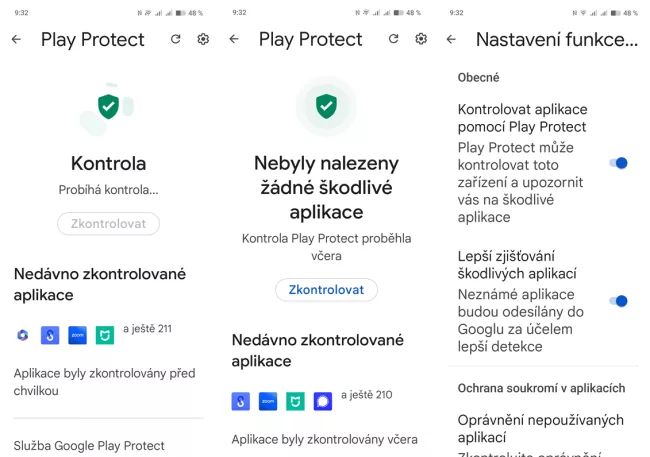
Task: Tap back arrow on left Play Protect screen
Action: (16, 39)
